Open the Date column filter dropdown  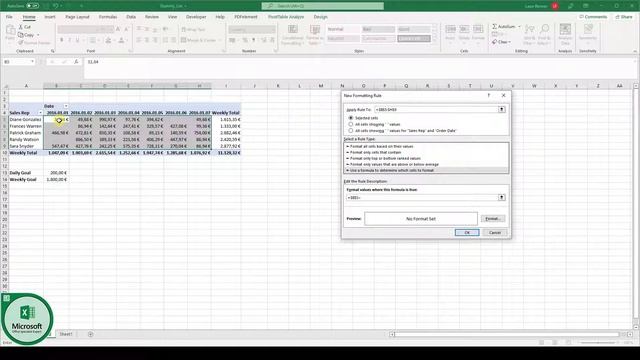pyautogui.click(x=66, y=106)
